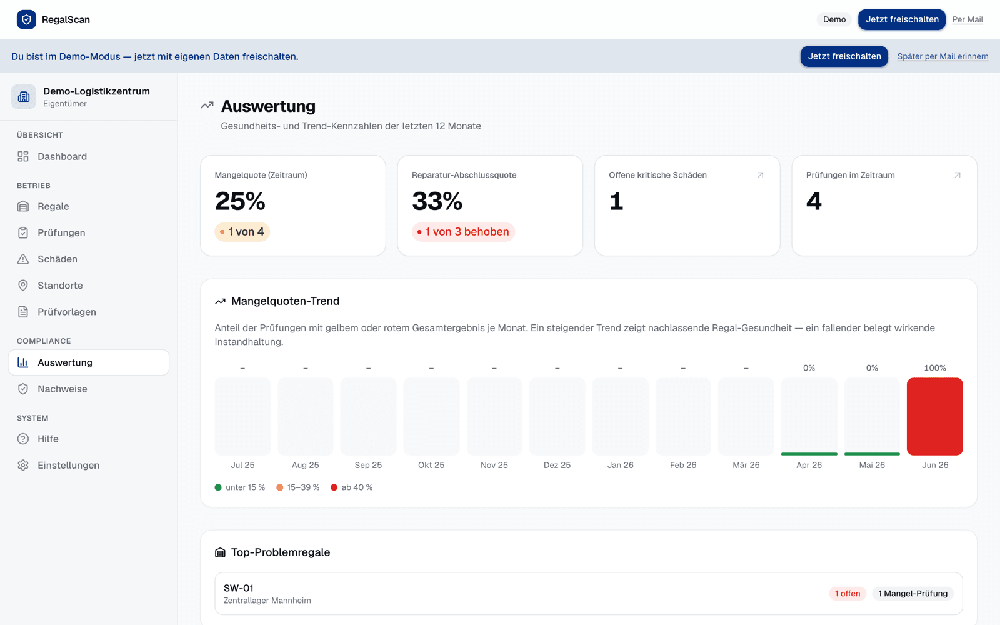This screenshot has height=625, width=1000.
Task: Click the Prüfvorlagen document icon
Action: tap(23, 312)
